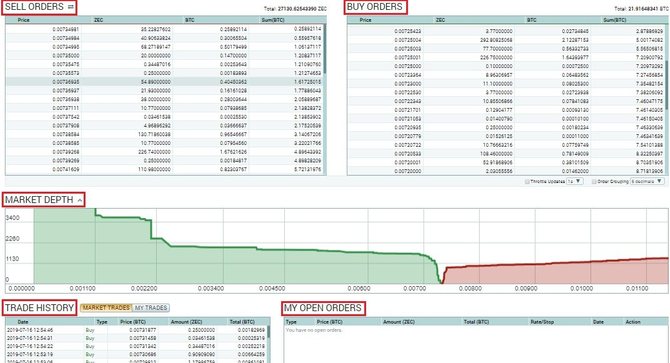
Task: Switch to the MY TRADES tab
Action: pos(151,307)
